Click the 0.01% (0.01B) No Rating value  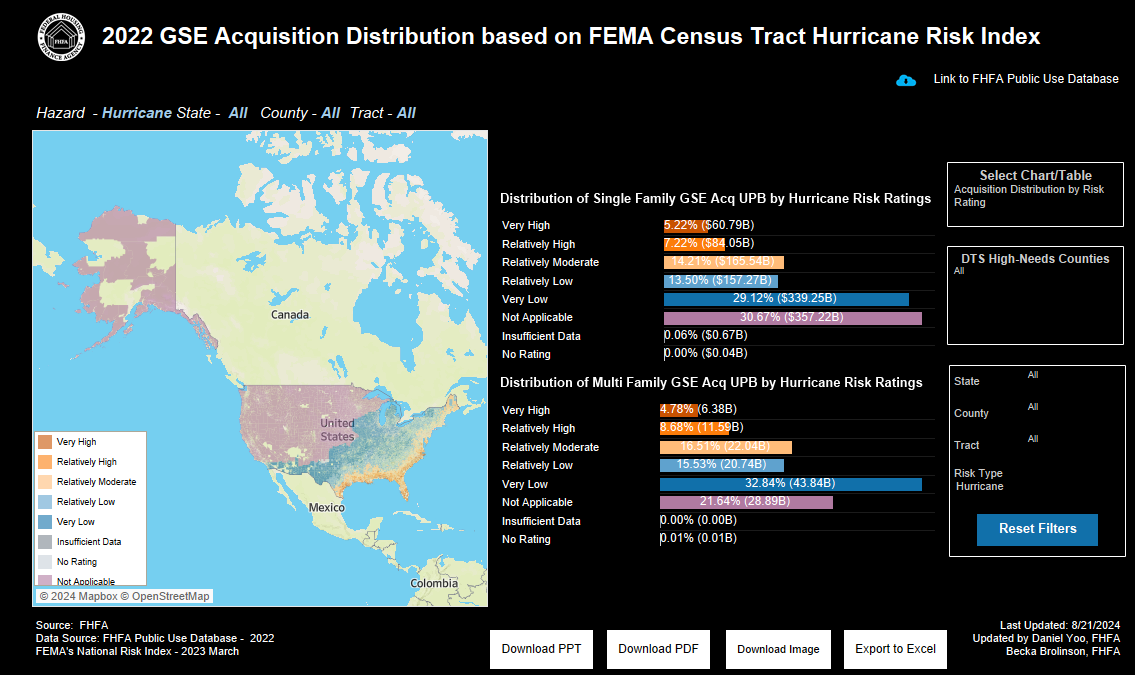tap(699, 538)
